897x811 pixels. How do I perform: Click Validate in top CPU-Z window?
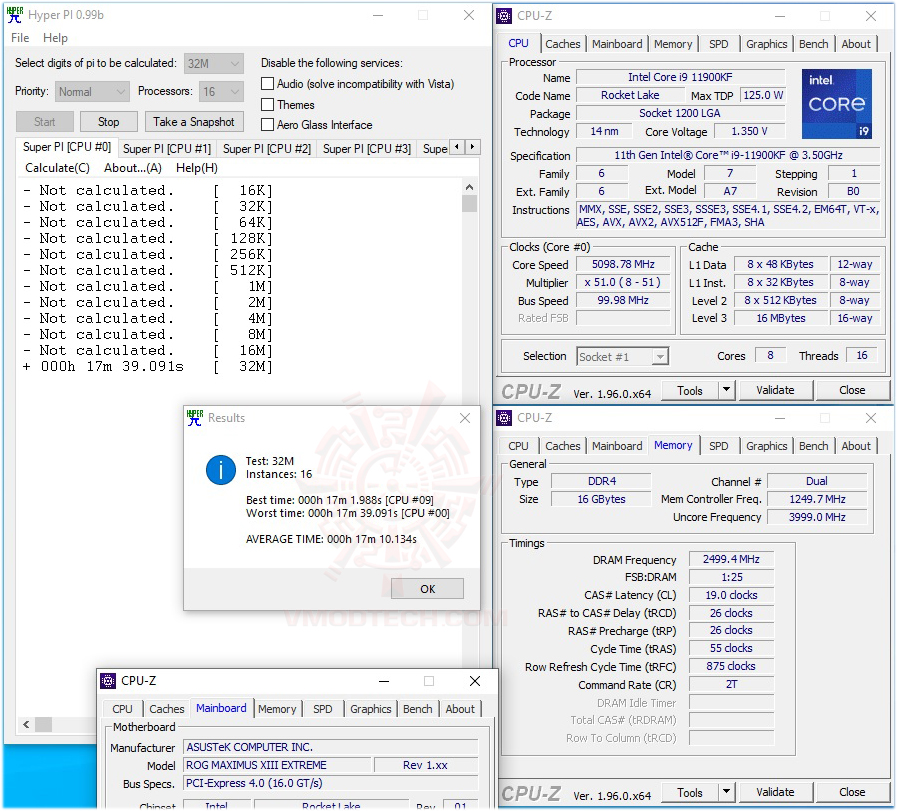pos(775,390)
